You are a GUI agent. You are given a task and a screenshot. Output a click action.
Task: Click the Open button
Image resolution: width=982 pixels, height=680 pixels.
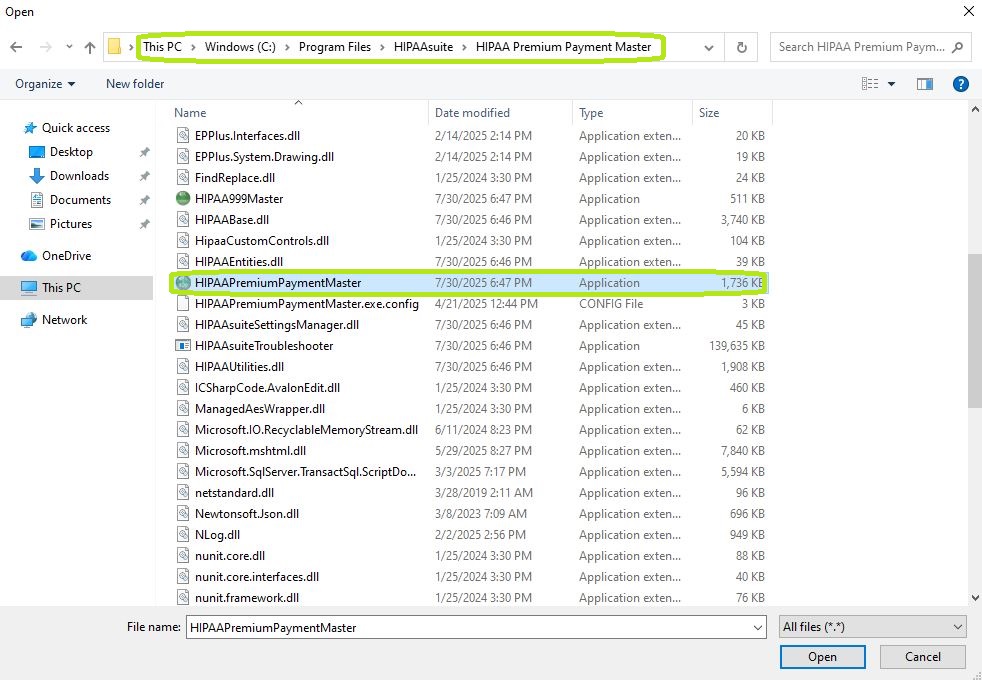822,657
